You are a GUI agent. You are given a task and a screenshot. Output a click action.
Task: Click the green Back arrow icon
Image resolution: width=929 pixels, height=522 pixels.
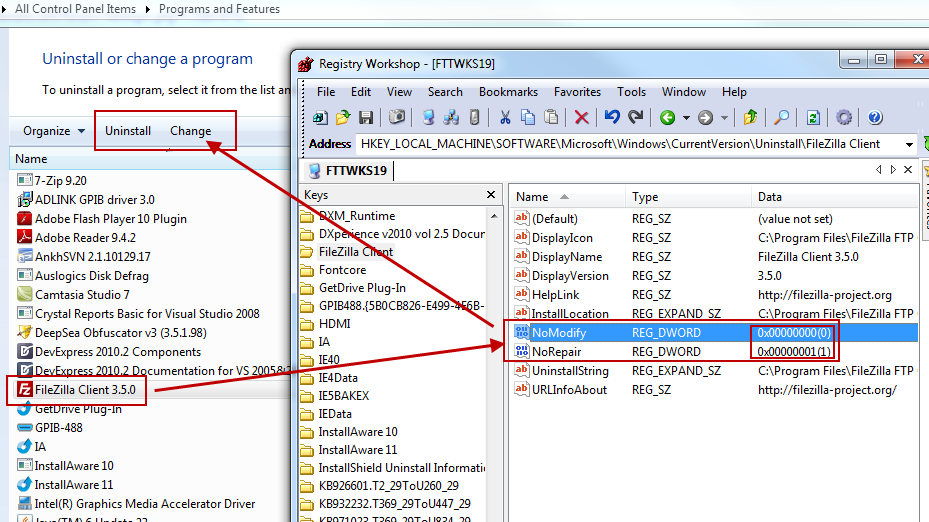click(668, 118)
